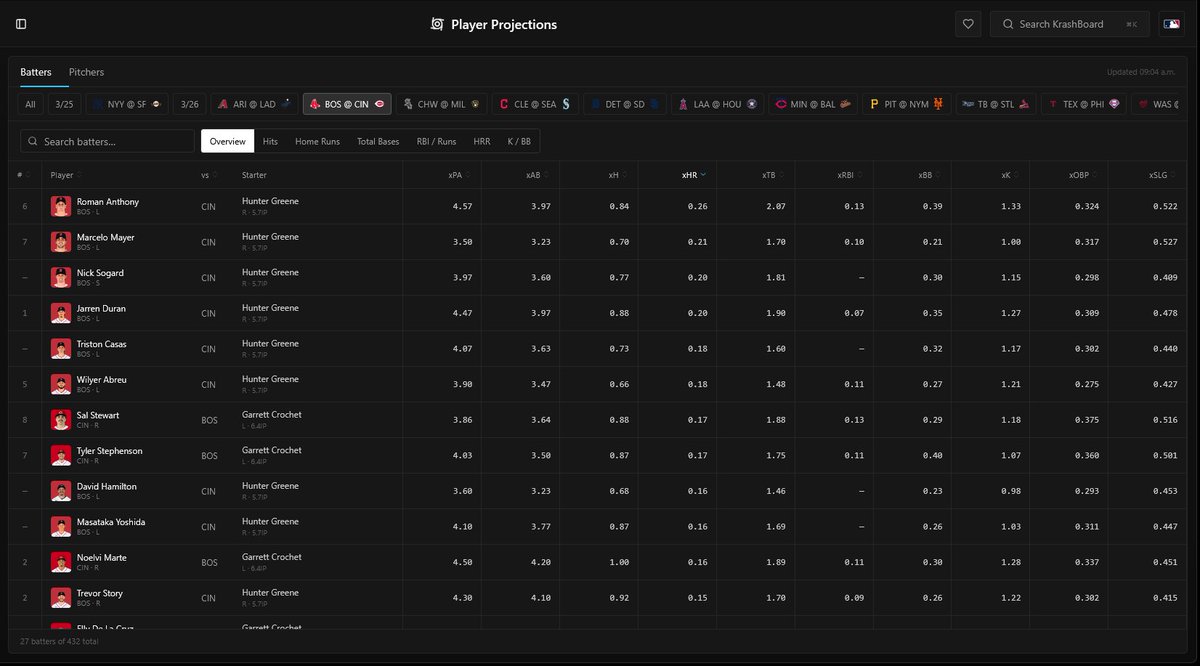Filter by ARI @ LAD game
This screenshot has width=1200, height=666.
(254, 104)
